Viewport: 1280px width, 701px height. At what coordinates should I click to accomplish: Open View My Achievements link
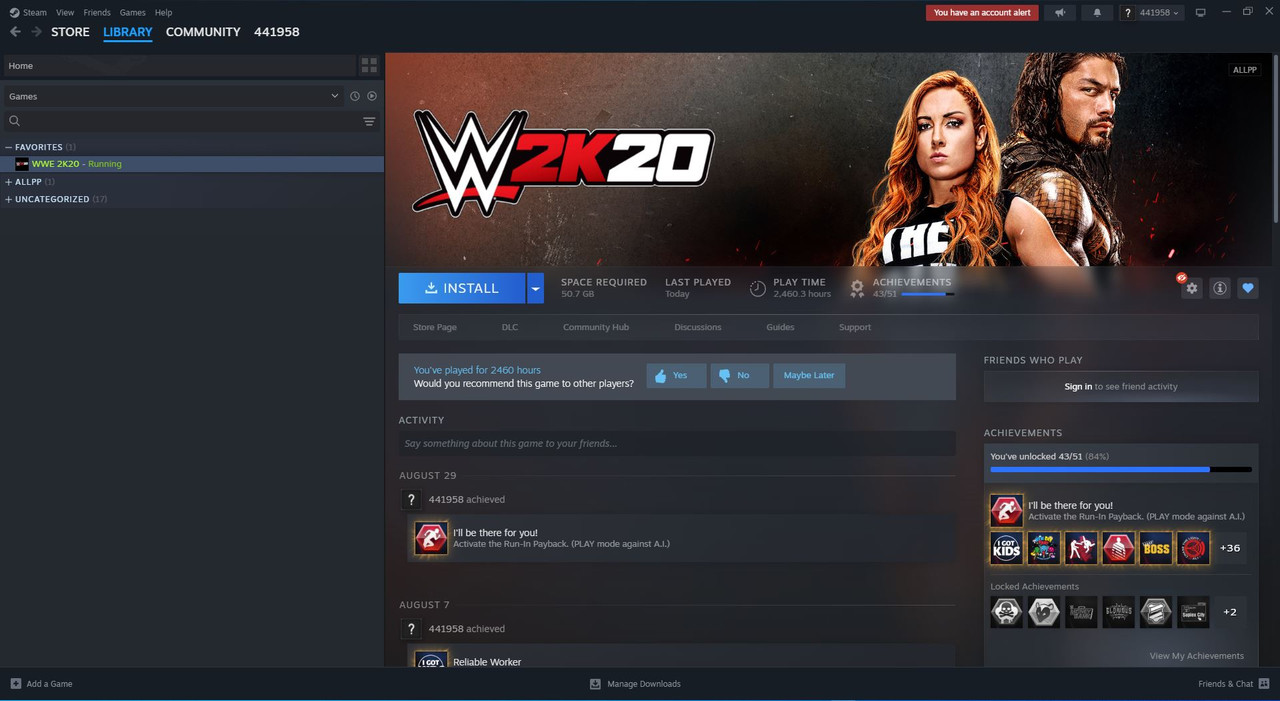point(1197,656)
